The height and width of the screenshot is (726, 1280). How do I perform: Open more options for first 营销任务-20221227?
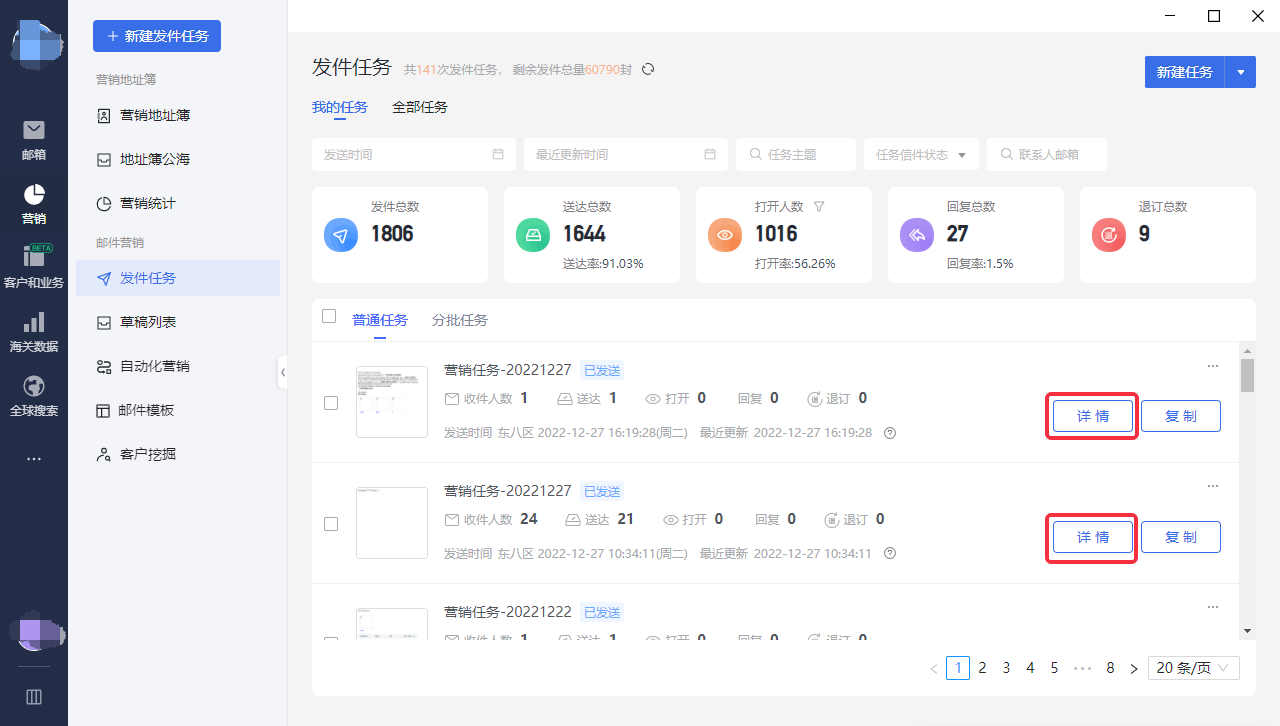click(1213, 366)
